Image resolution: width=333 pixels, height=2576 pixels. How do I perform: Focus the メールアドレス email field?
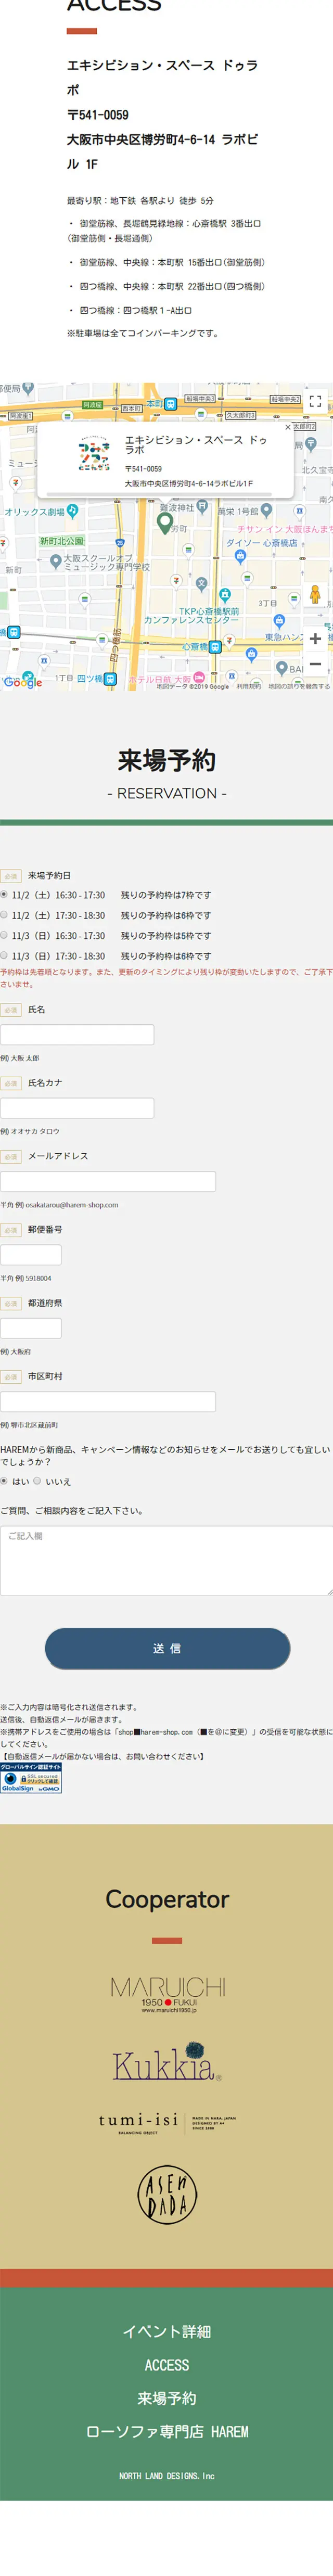pyautogui.click(x=108, y=1181)
